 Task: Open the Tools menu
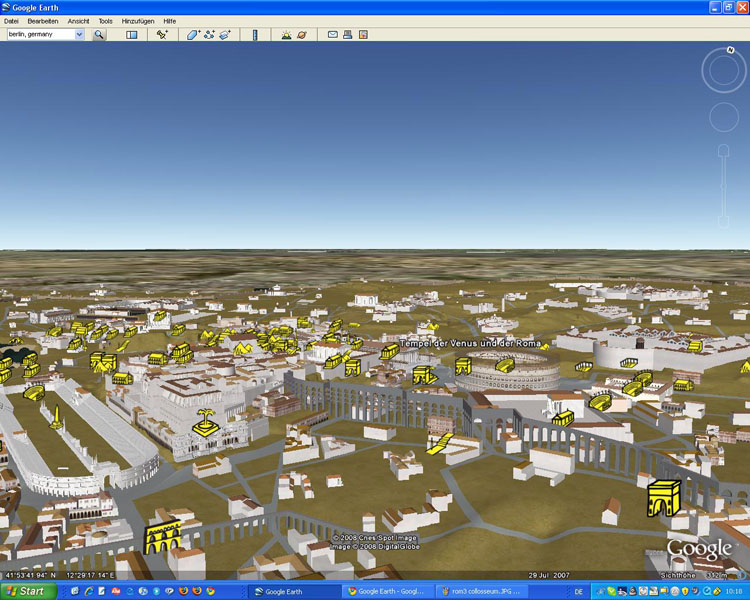(105, 21)
